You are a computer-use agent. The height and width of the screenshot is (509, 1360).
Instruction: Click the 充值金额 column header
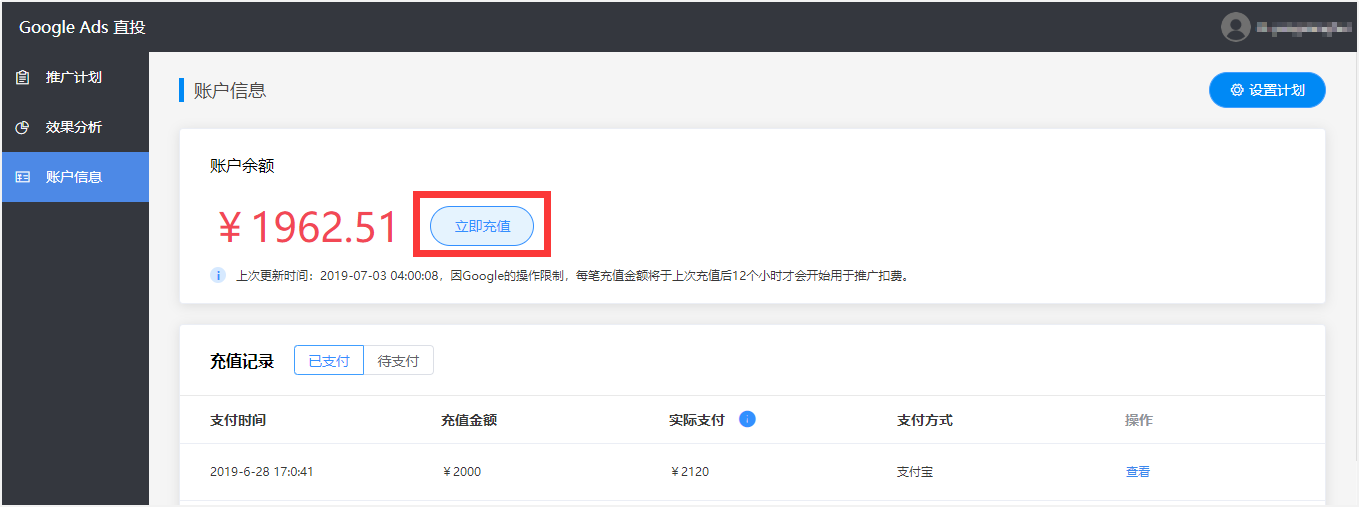(468, 420)
